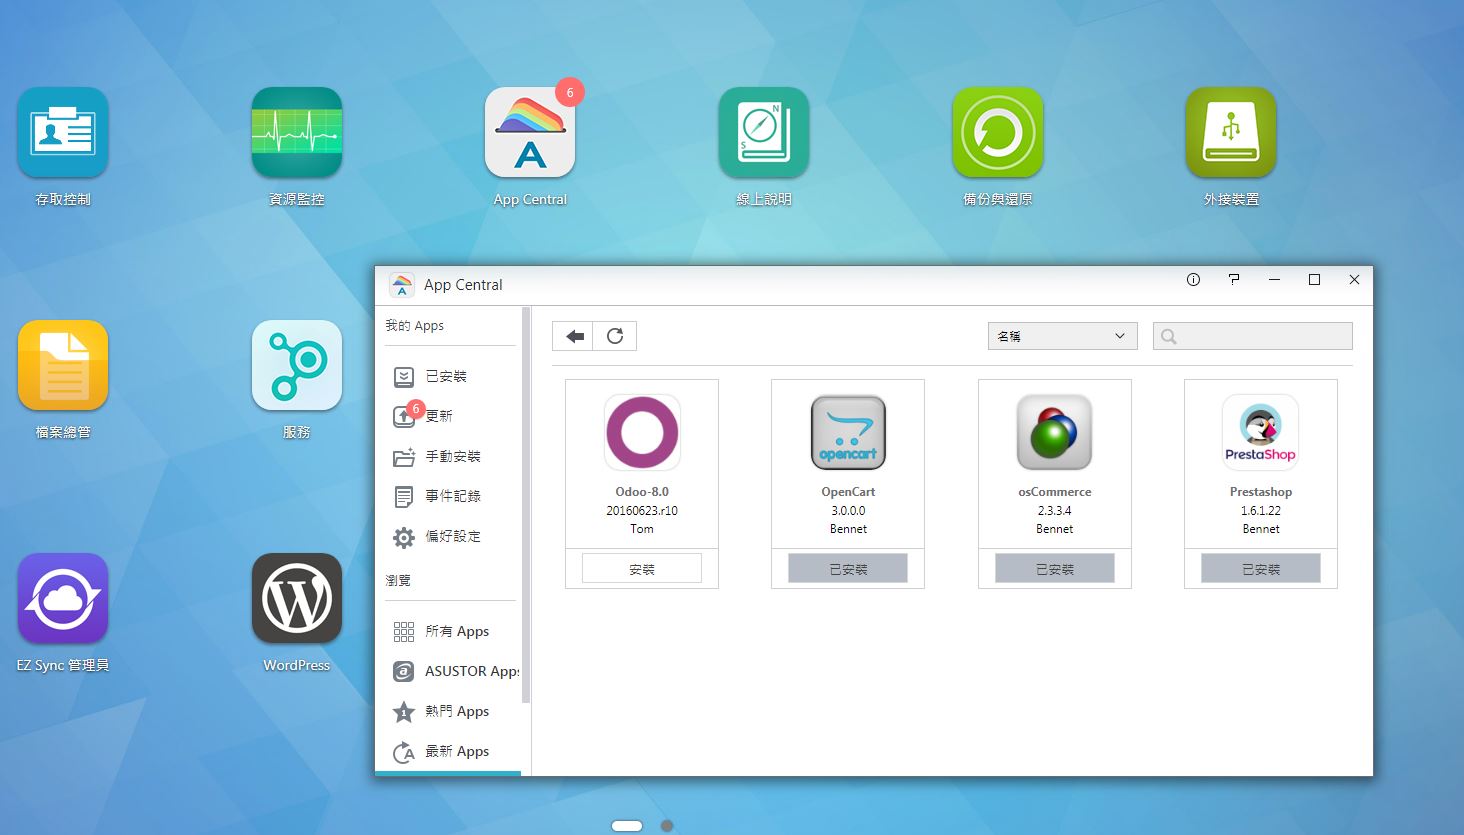
Task: Open the 存取控制 access control desktop icon
Action: tap(63, 132)
